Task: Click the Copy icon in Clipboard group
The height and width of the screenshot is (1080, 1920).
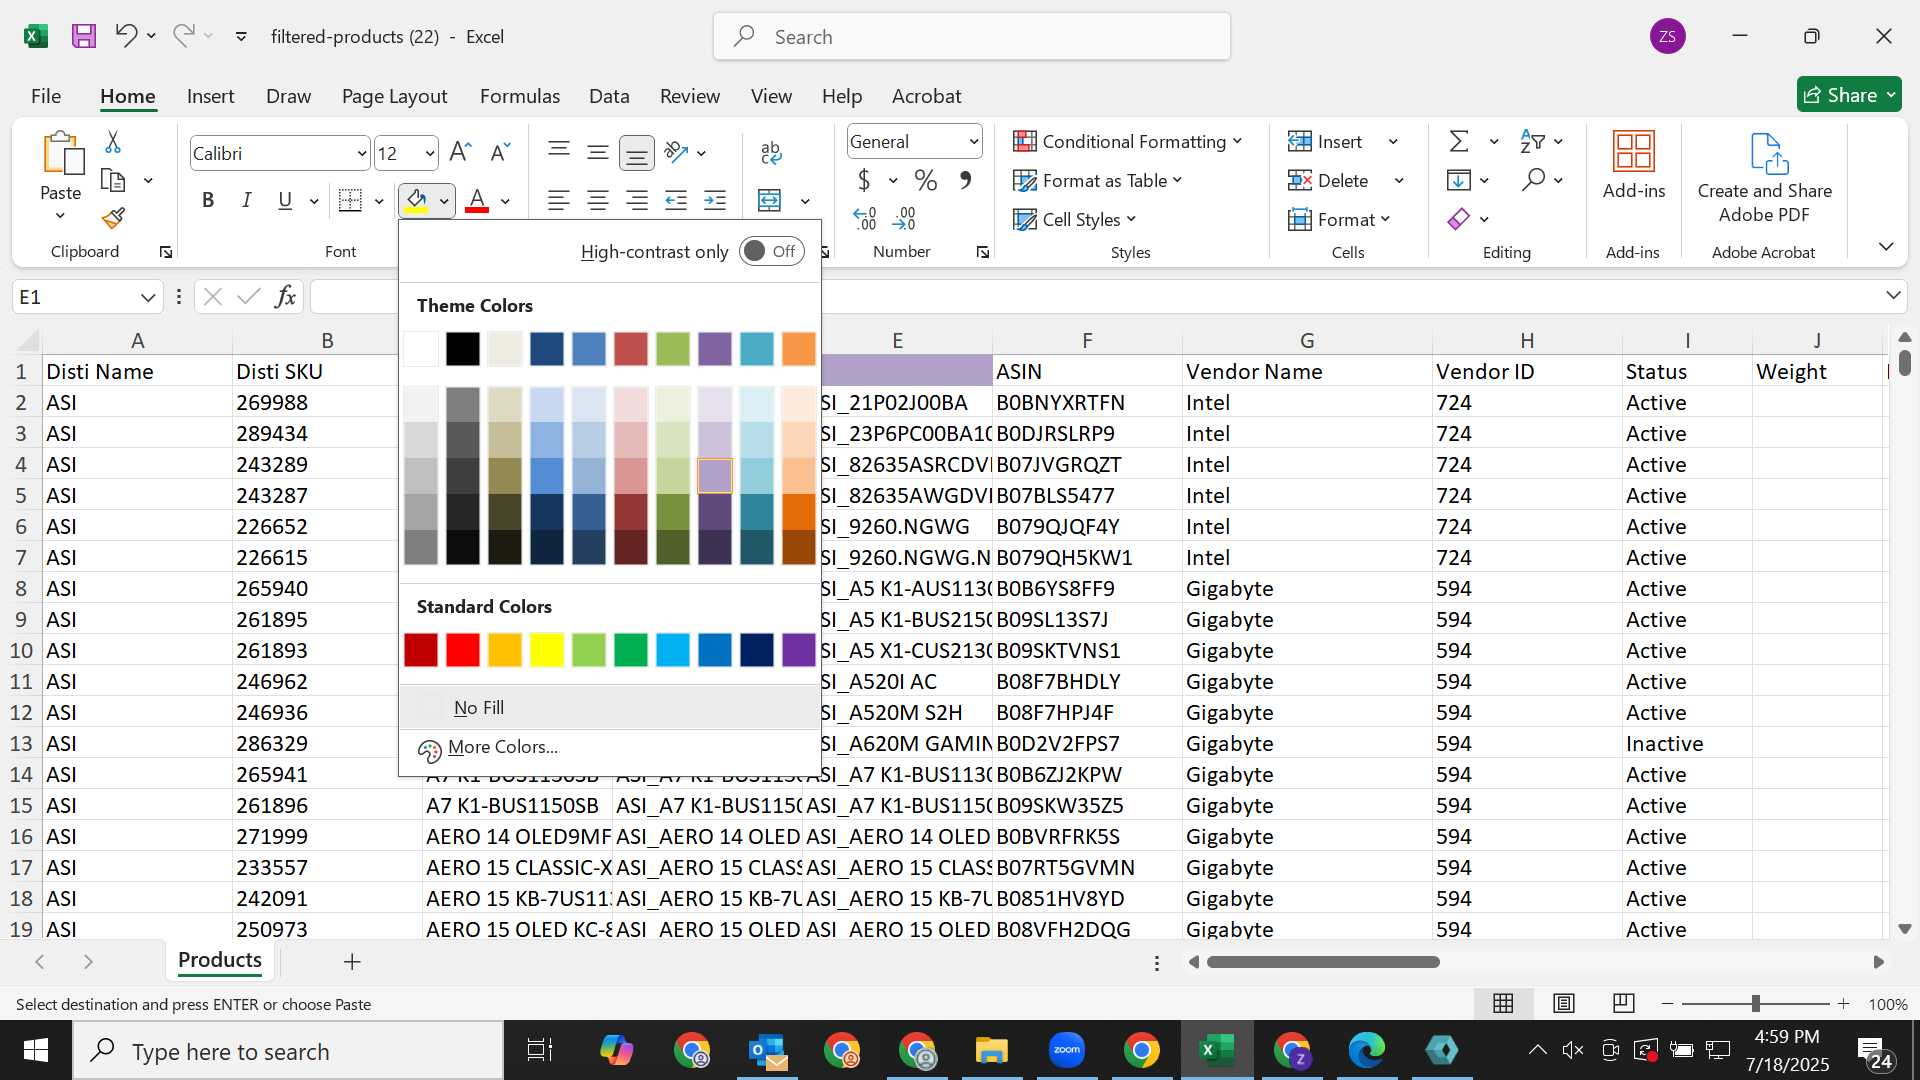Action: 113,181
